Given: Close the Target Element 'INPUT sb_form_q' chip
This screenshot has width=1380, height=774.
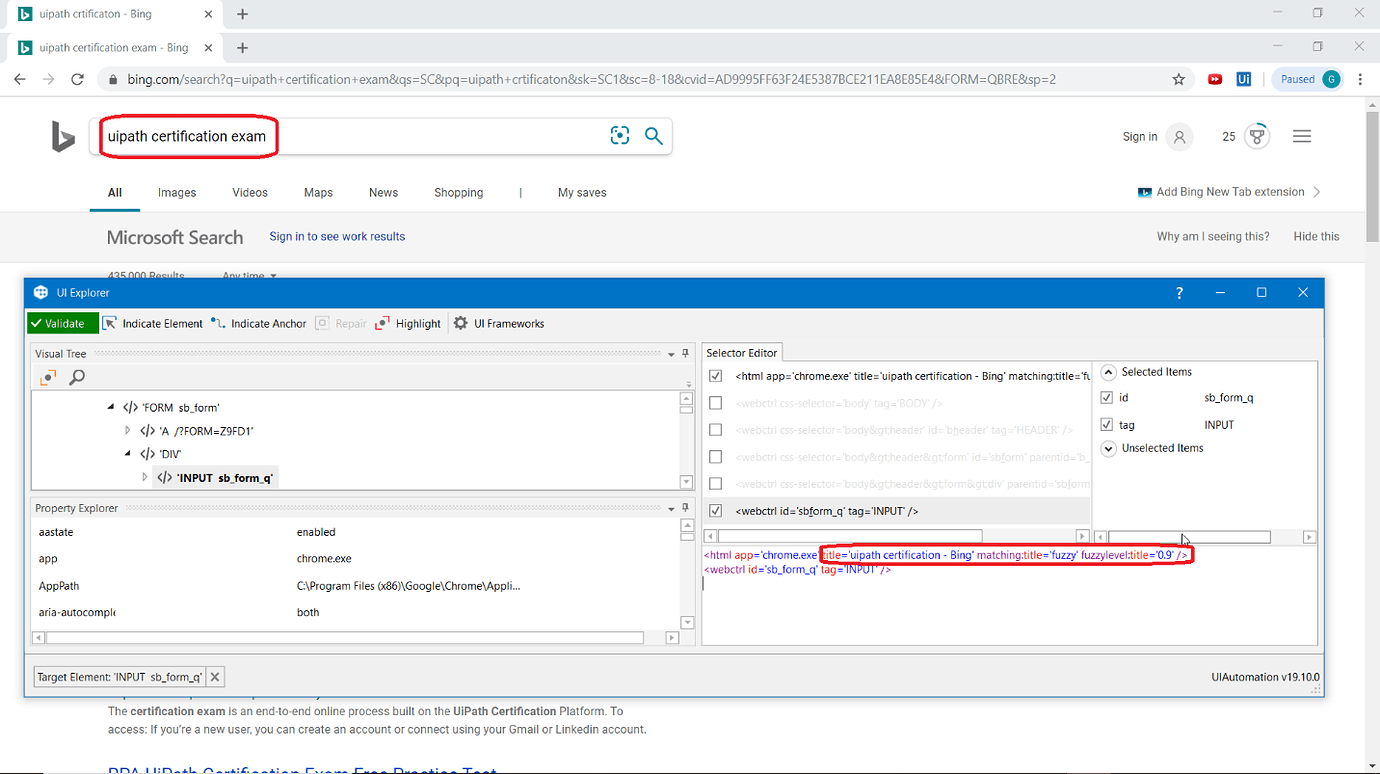Looking at the screenshot, I should click(x=214, y=676).
